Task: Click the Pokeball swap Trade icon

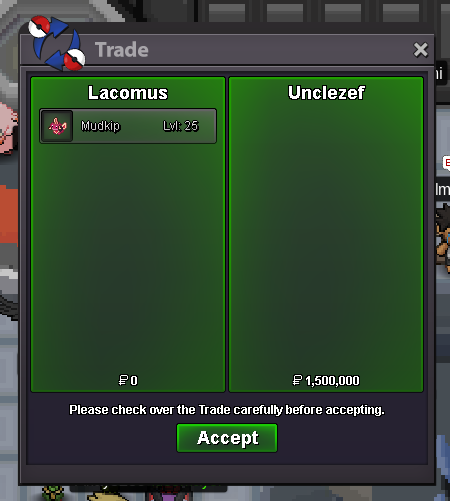Action: [x=57, y=43]
